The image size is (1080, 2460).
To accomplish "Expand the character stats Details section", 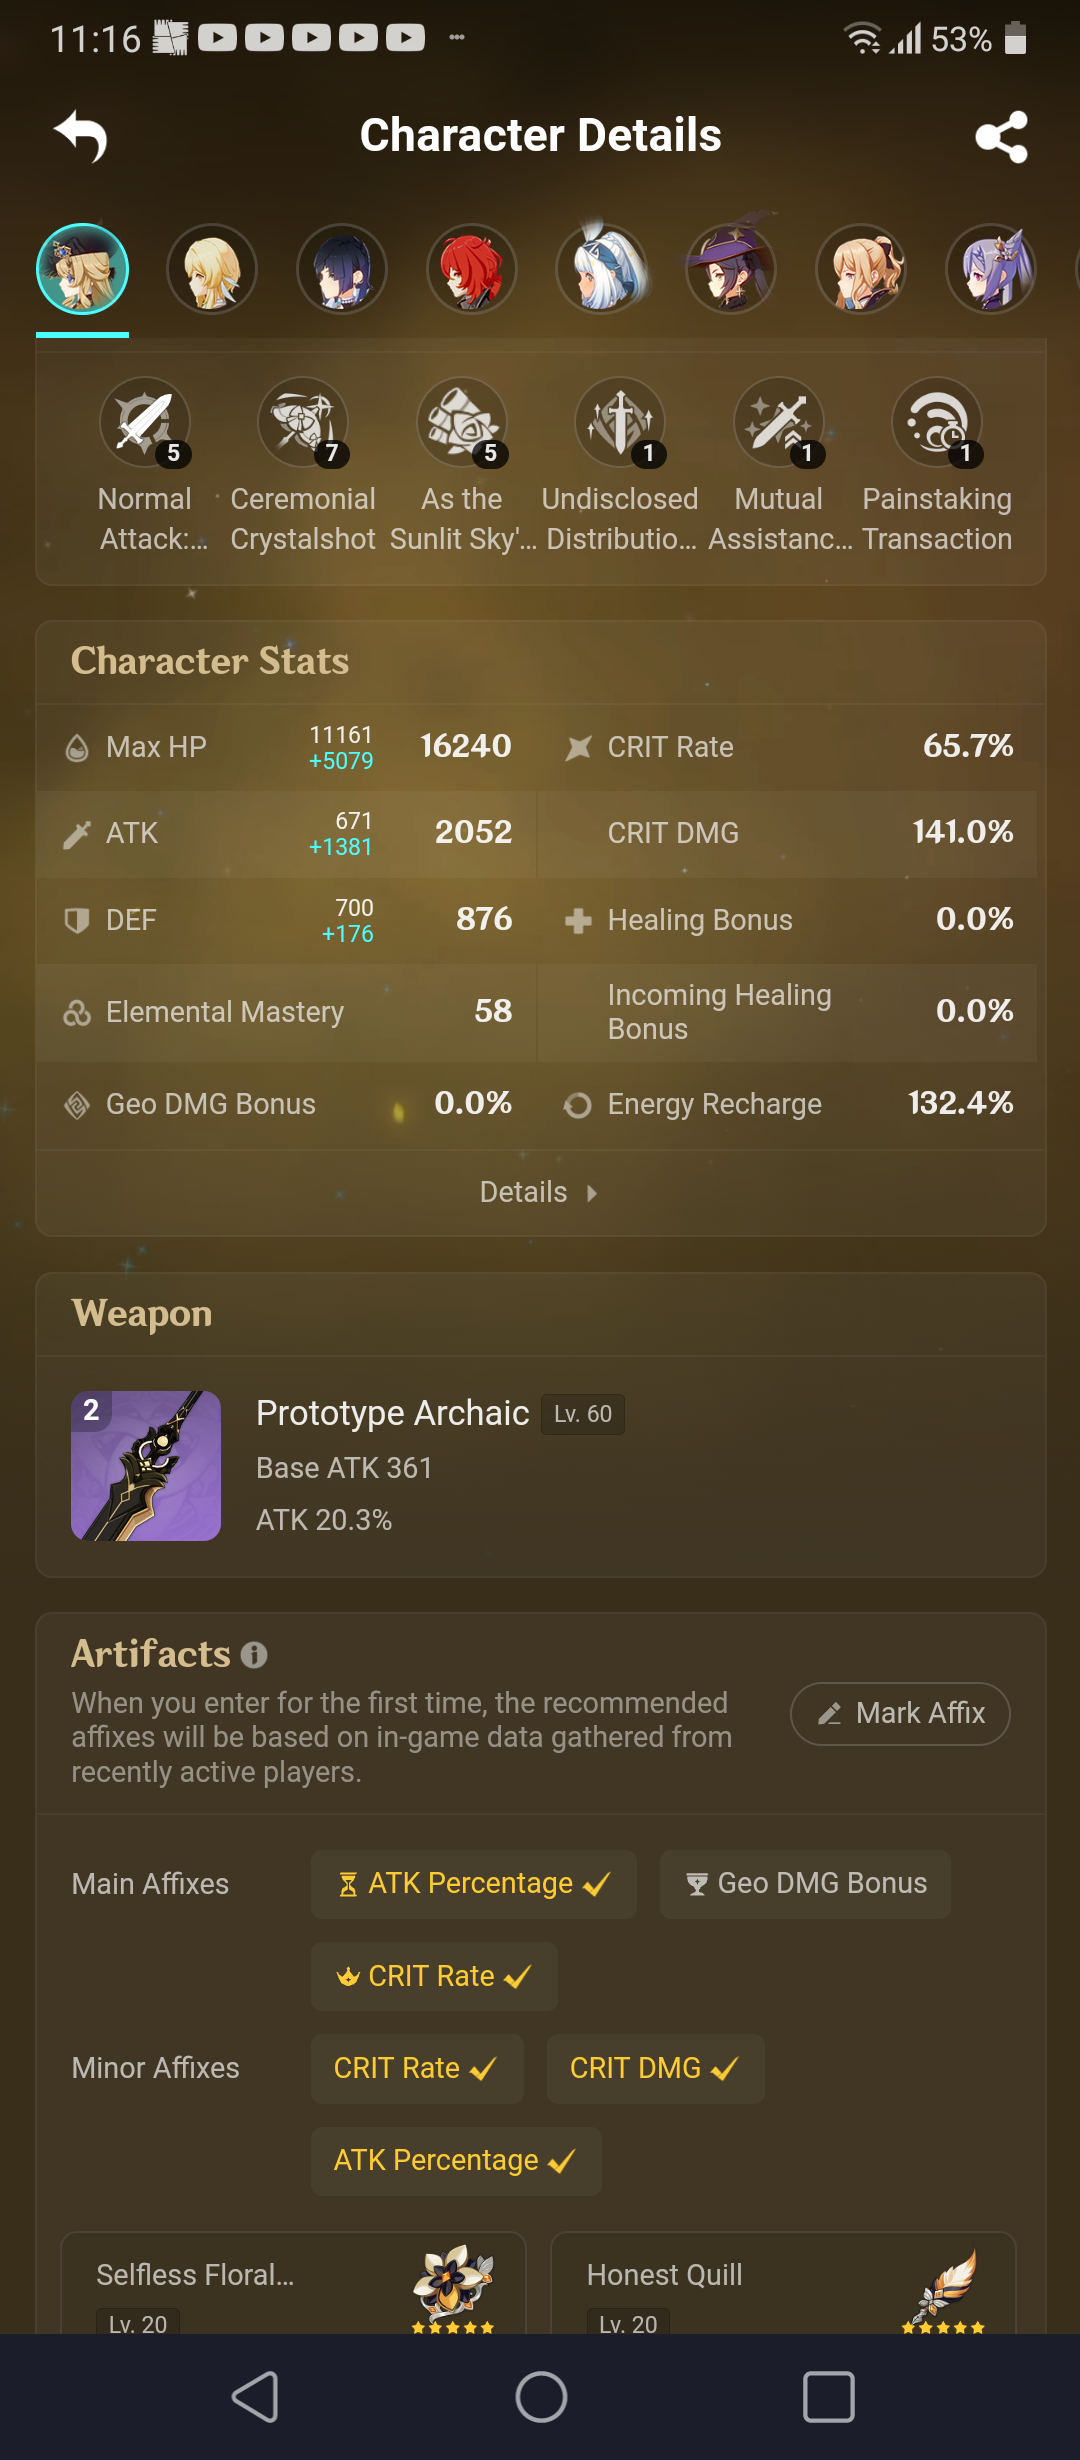I will coord(539,1191).
